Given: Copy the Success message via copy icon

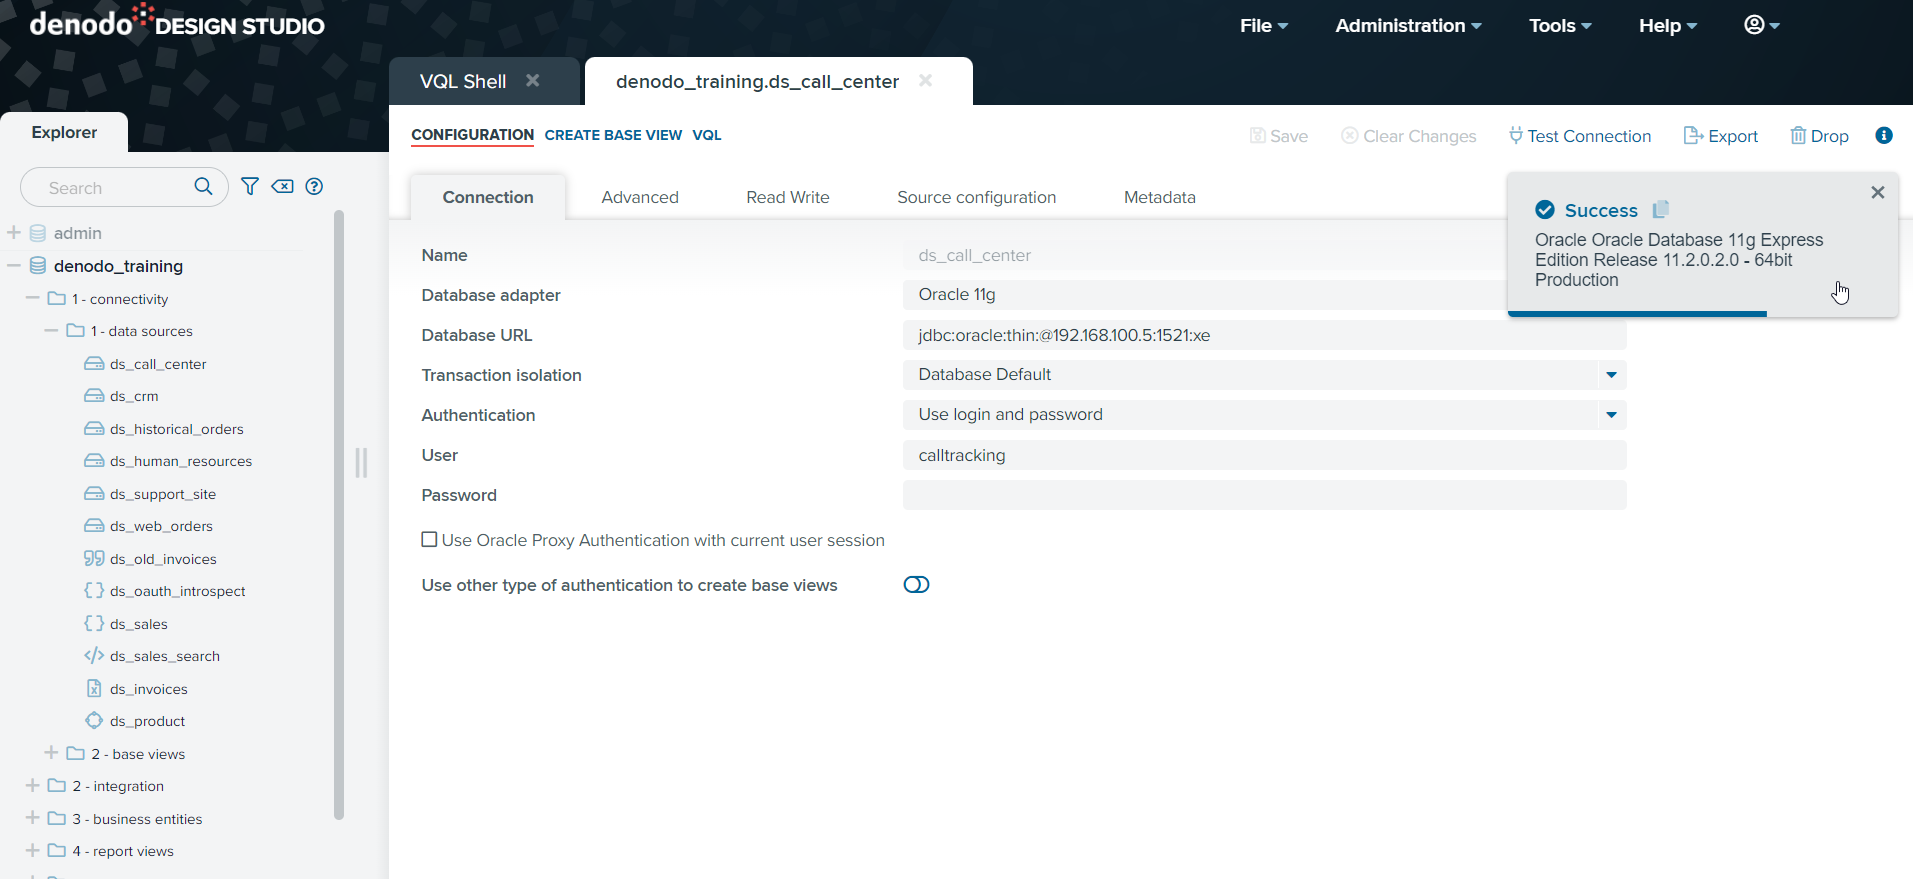Looking at the screenshot, I should (x=1661, y=209).
